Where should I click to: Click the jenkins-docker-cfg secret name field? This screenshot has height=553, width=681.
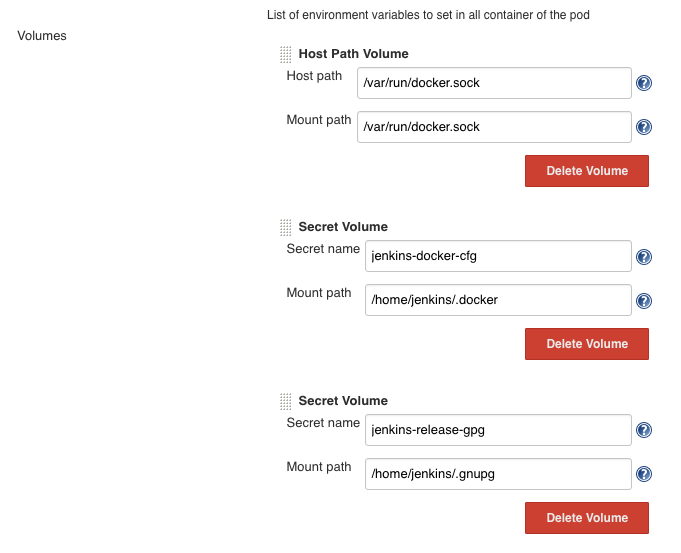[498, 256]
